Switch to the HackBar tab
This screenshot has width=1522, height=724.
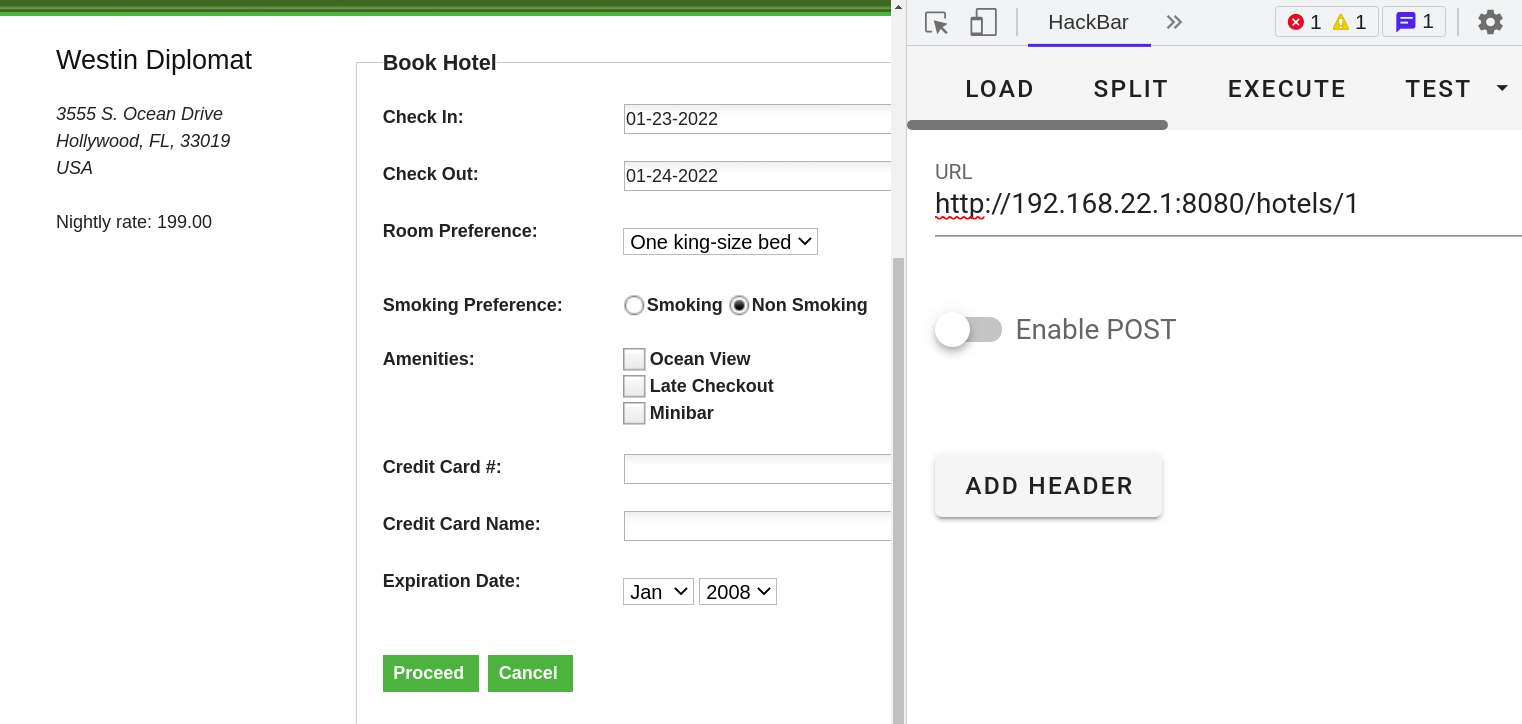tap(1088, 22)
